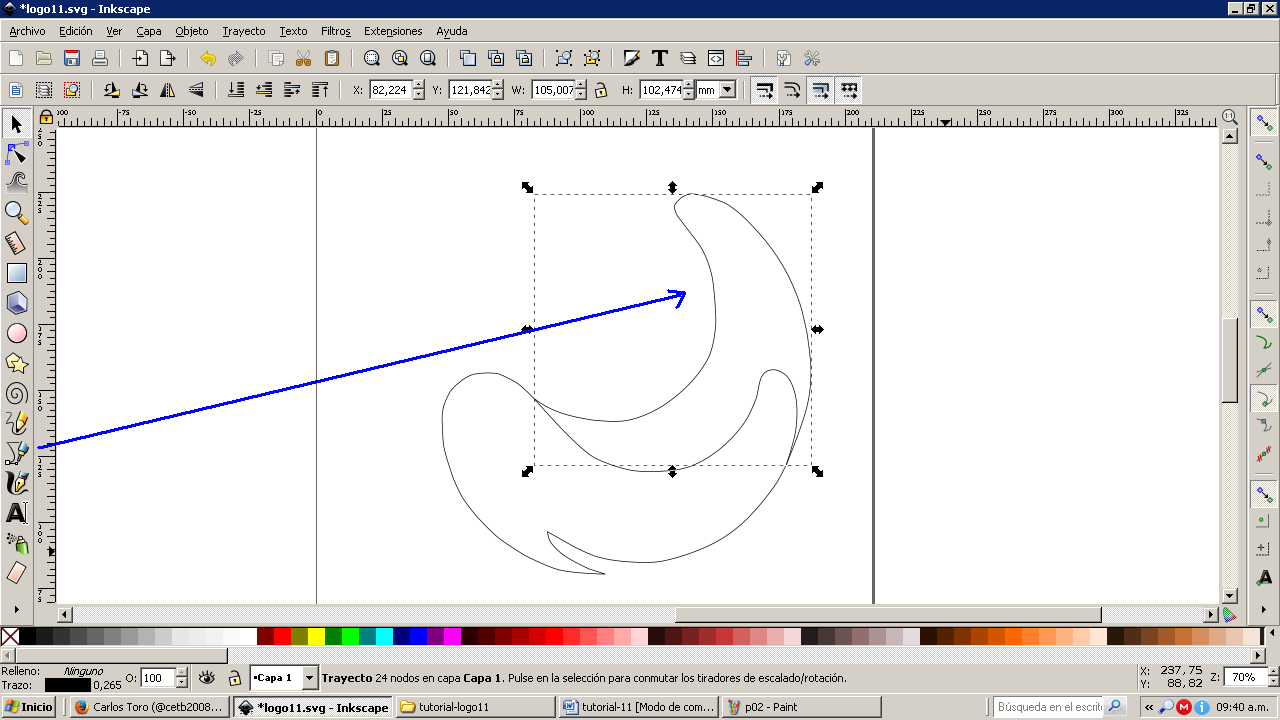
Task: Select the Bezier pen tool
Action: [16, 453]
